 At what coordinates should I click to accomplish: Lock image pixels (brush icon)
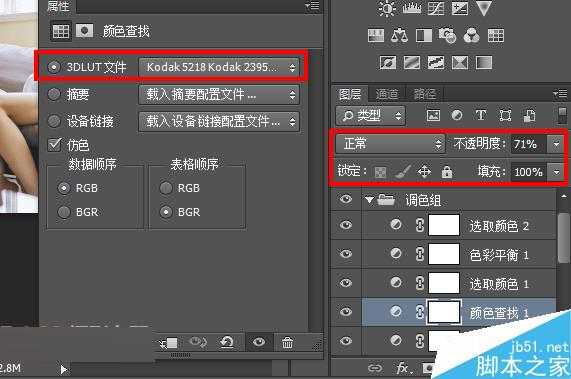click(403, 171)
